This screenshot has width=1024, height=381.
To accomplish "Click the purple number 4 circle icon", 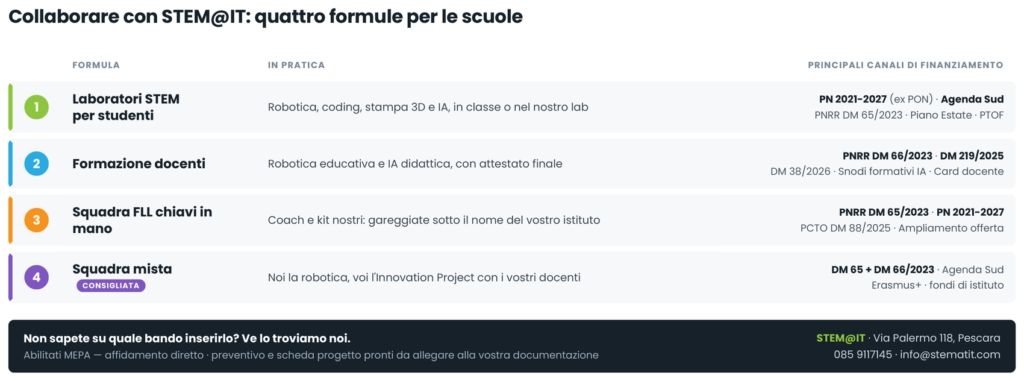I will (x=37, y=277).
